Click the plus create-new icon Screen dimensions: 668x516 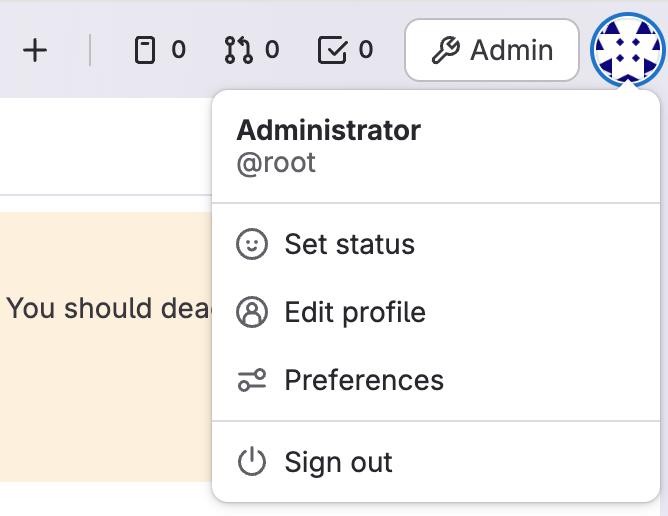point(35,50)
